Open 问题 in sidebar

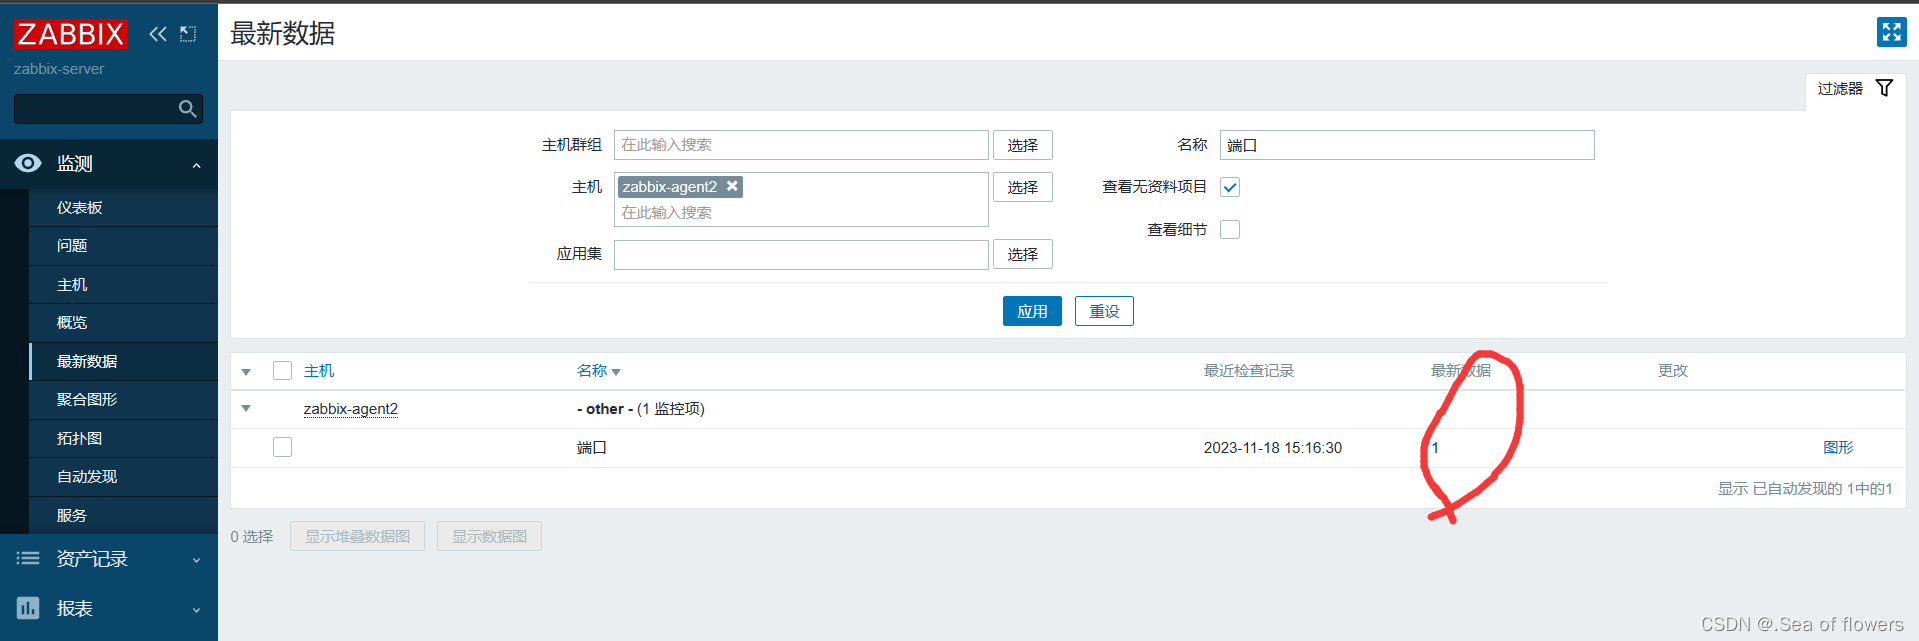(x=123, y=246)
